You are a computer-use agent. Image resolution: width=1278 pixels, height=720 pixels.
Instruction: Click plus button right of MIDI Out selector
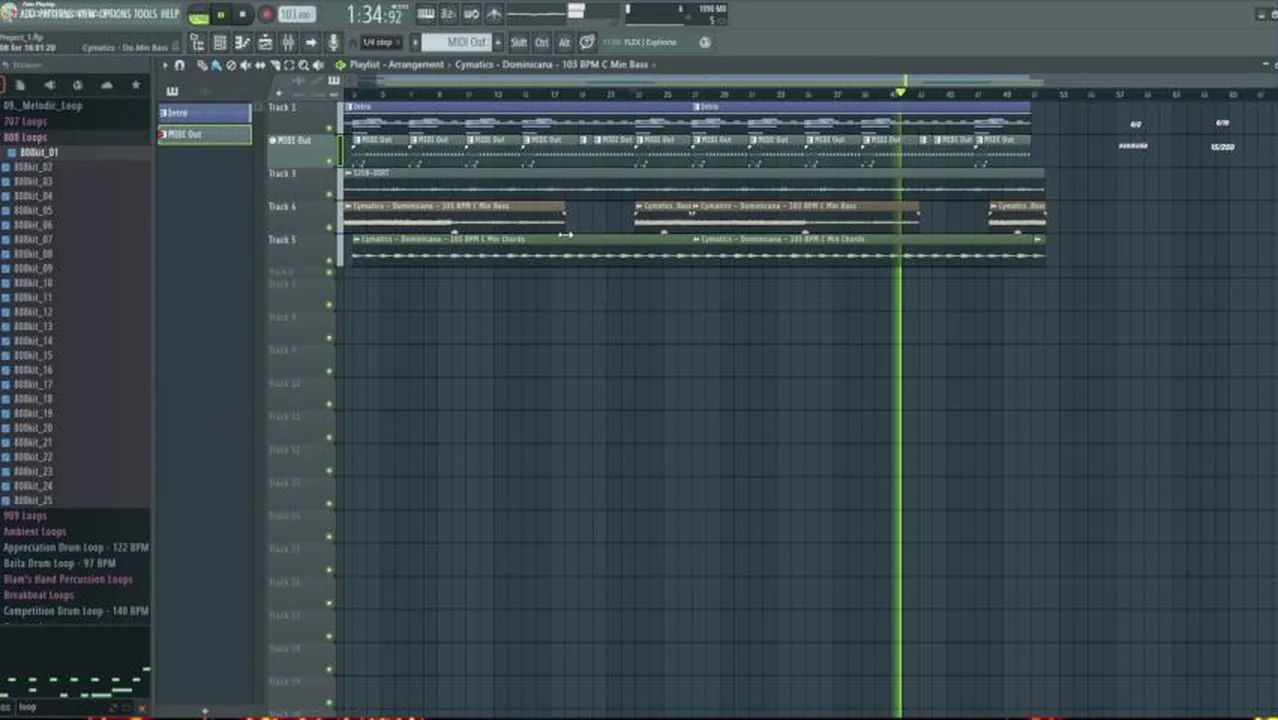[498, 42]
